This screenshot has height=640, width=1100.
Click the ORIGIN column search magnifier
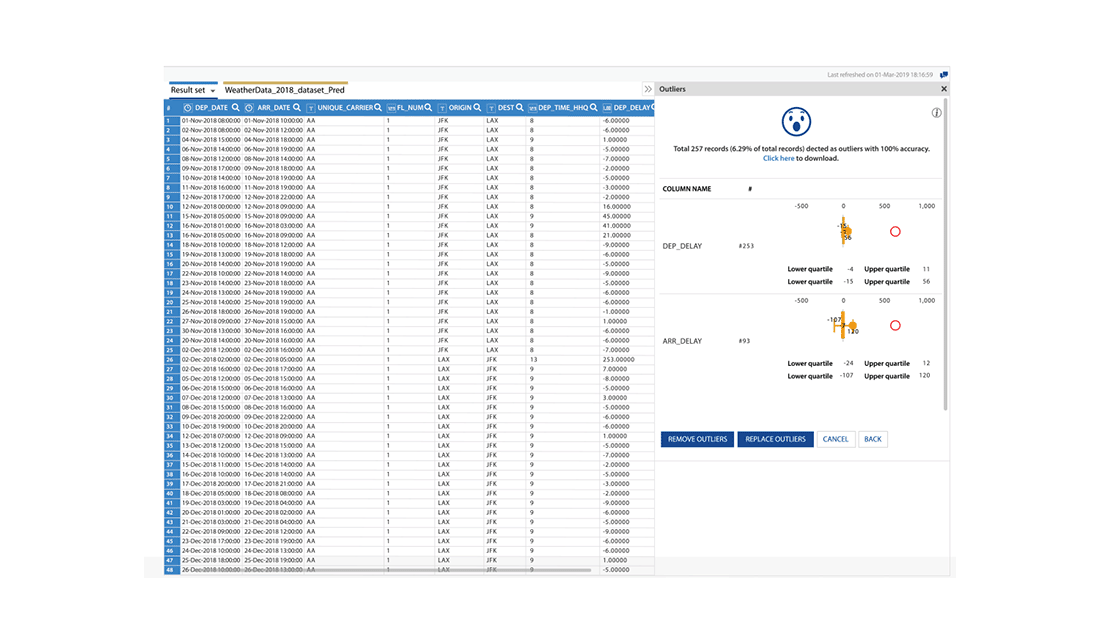pyautogui.click(x=477, y=107)
